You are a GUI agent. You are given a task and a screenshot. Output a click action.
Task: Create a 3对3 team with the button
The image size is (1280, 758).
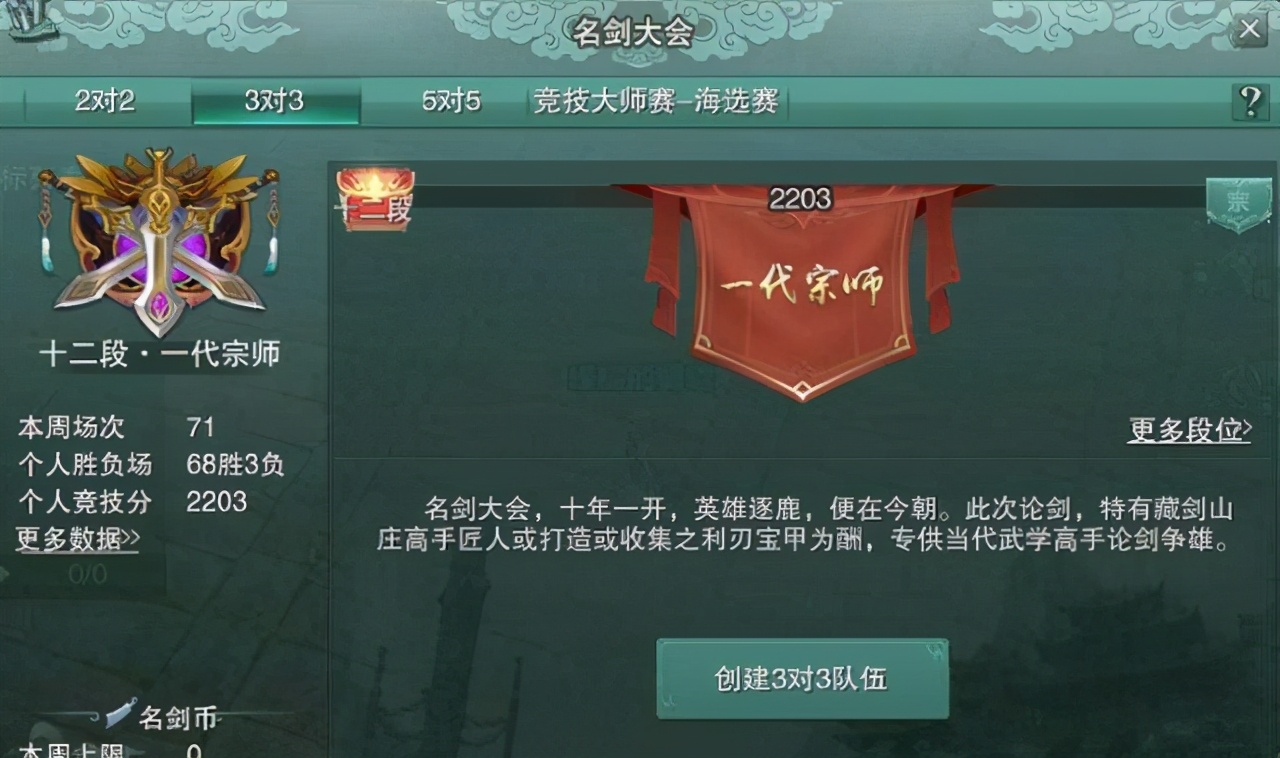(802, 679)
